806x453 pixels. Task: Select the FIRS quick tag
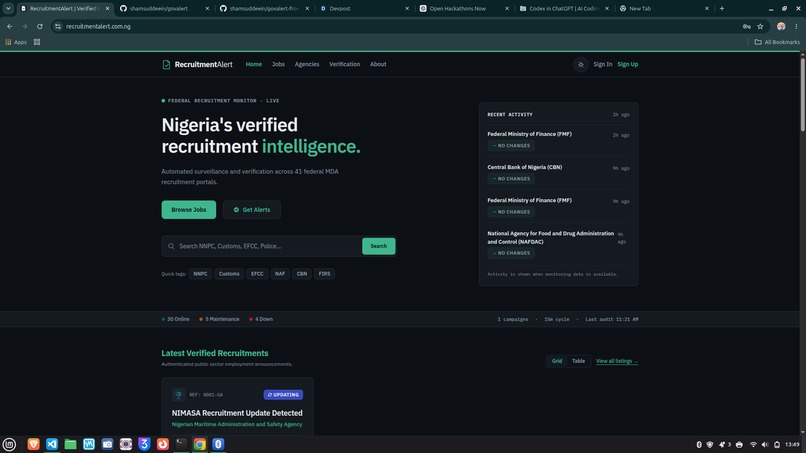pyautogui.click(x=324, y=274)
